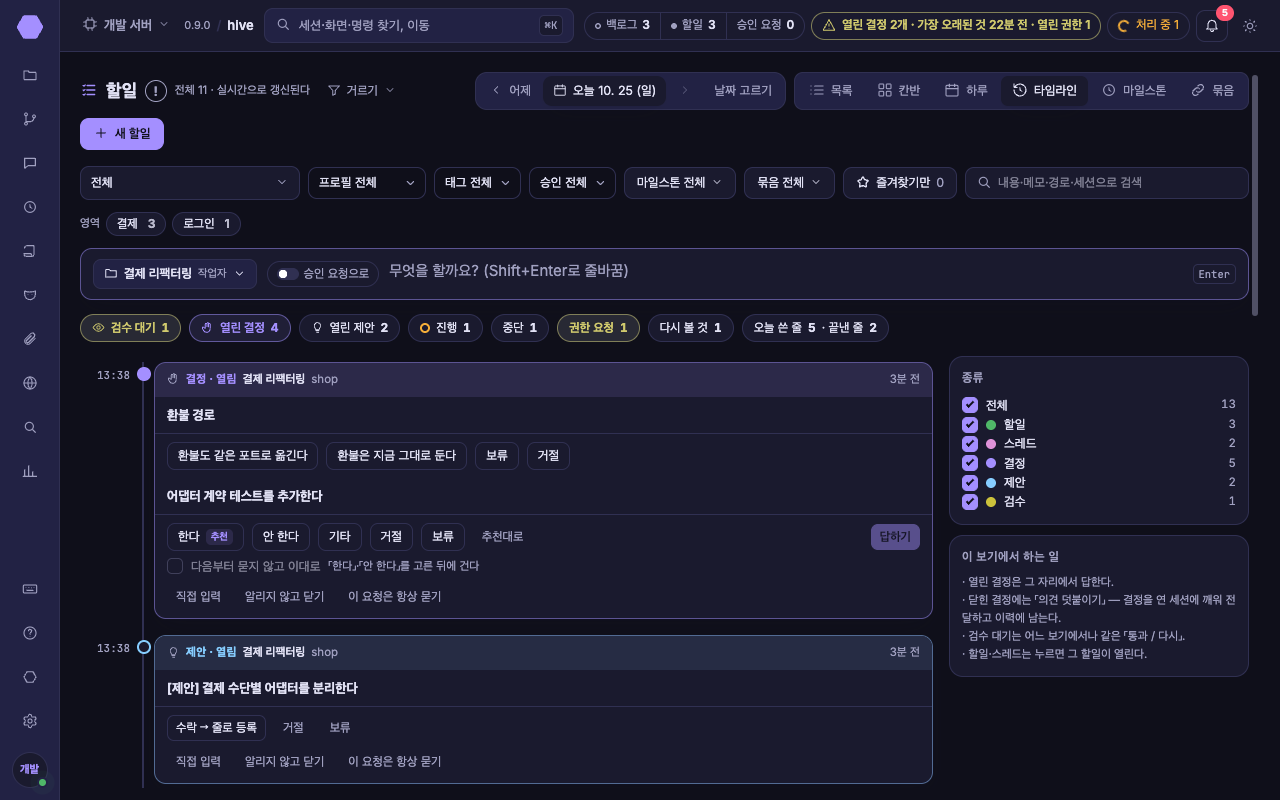Open the bar chart statistics icon

pos(30,471)
